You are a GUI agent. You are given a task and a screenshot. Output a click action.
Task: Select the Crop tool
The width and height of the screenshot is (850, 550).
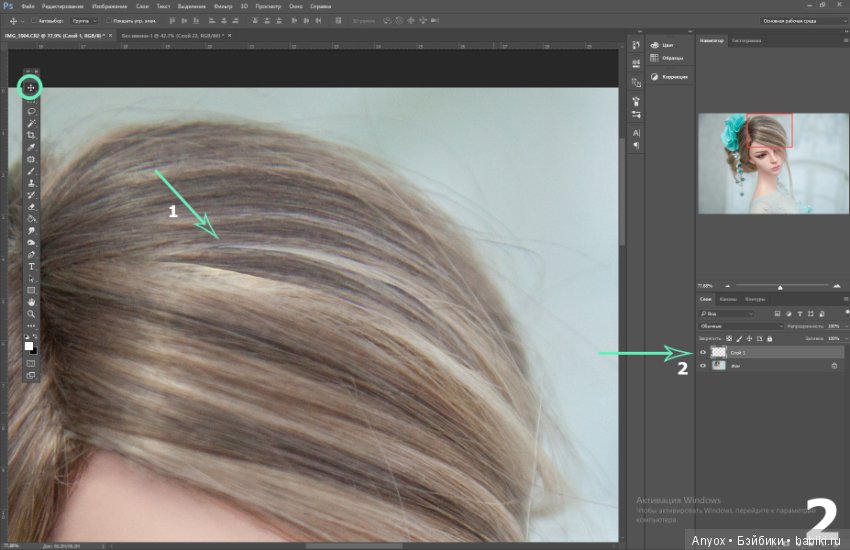point(31,135)
